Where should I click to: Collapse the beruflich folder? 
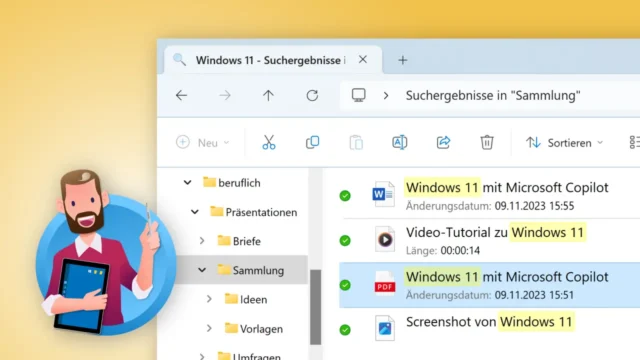tap(187, 183)
